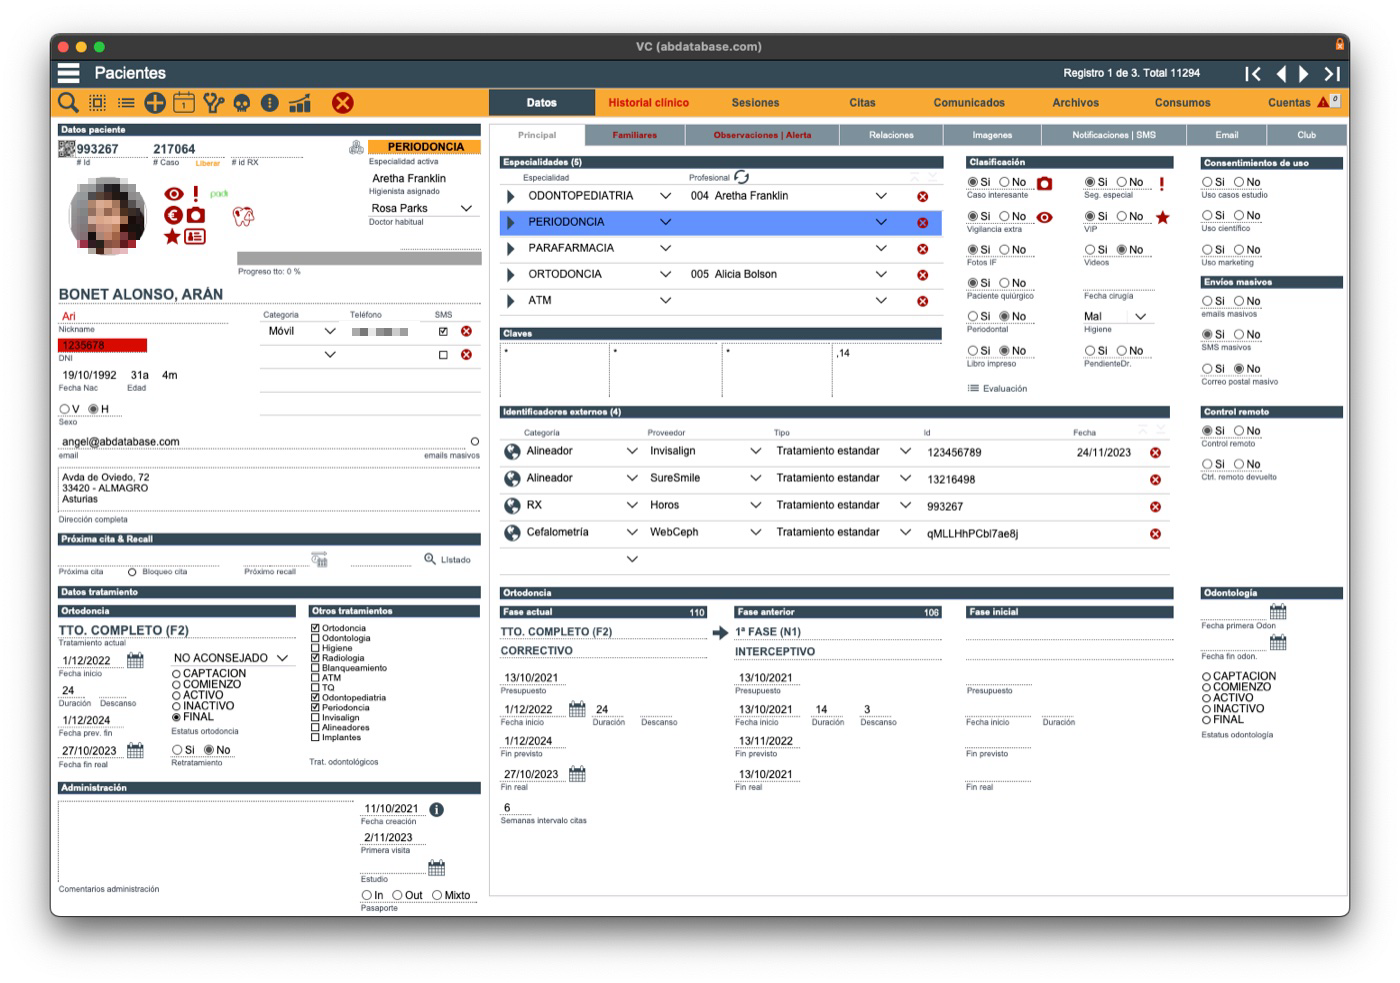Click the Liberar link under case number
1400x983 pixels.
tap(207, 163)
